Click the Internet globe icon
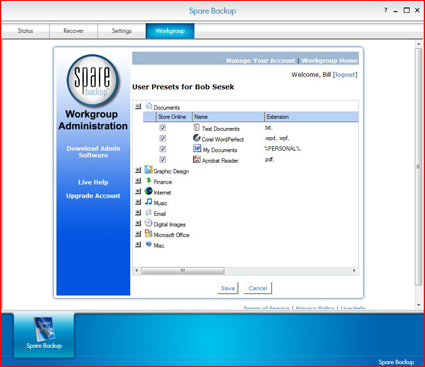The height and width of the screenshot is (367, 425). (x=149, y=191)
